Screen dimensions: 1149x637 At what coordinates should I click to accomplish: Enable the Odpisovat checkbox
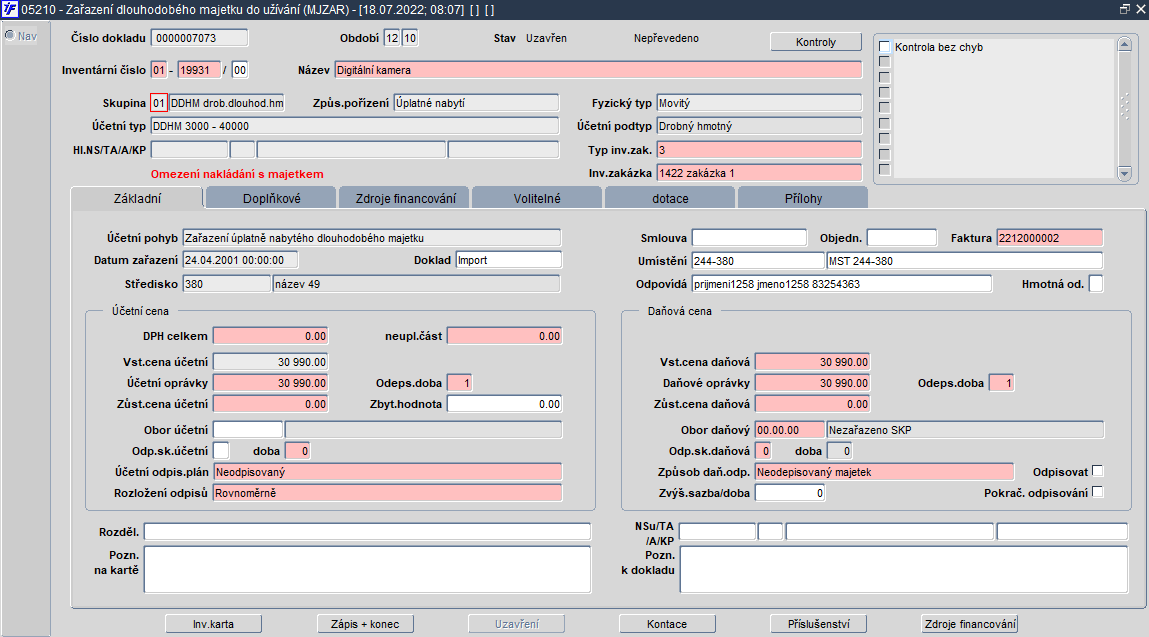pos(1098,471)
